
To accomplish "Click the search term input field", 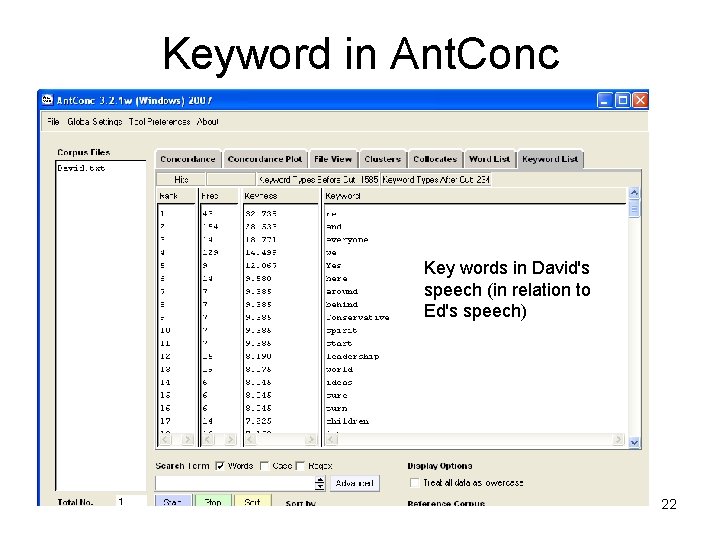I will click(x=235, y=483).
